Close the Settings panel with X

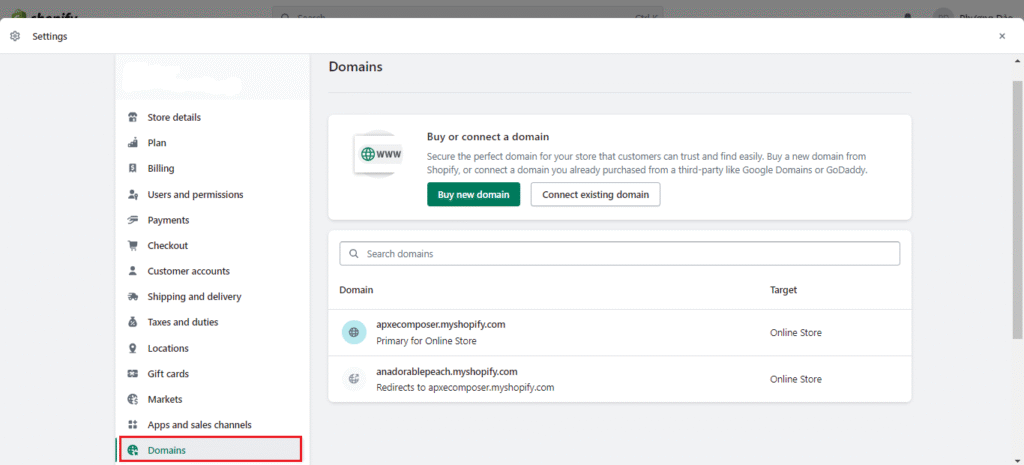tap(1002, 36)
